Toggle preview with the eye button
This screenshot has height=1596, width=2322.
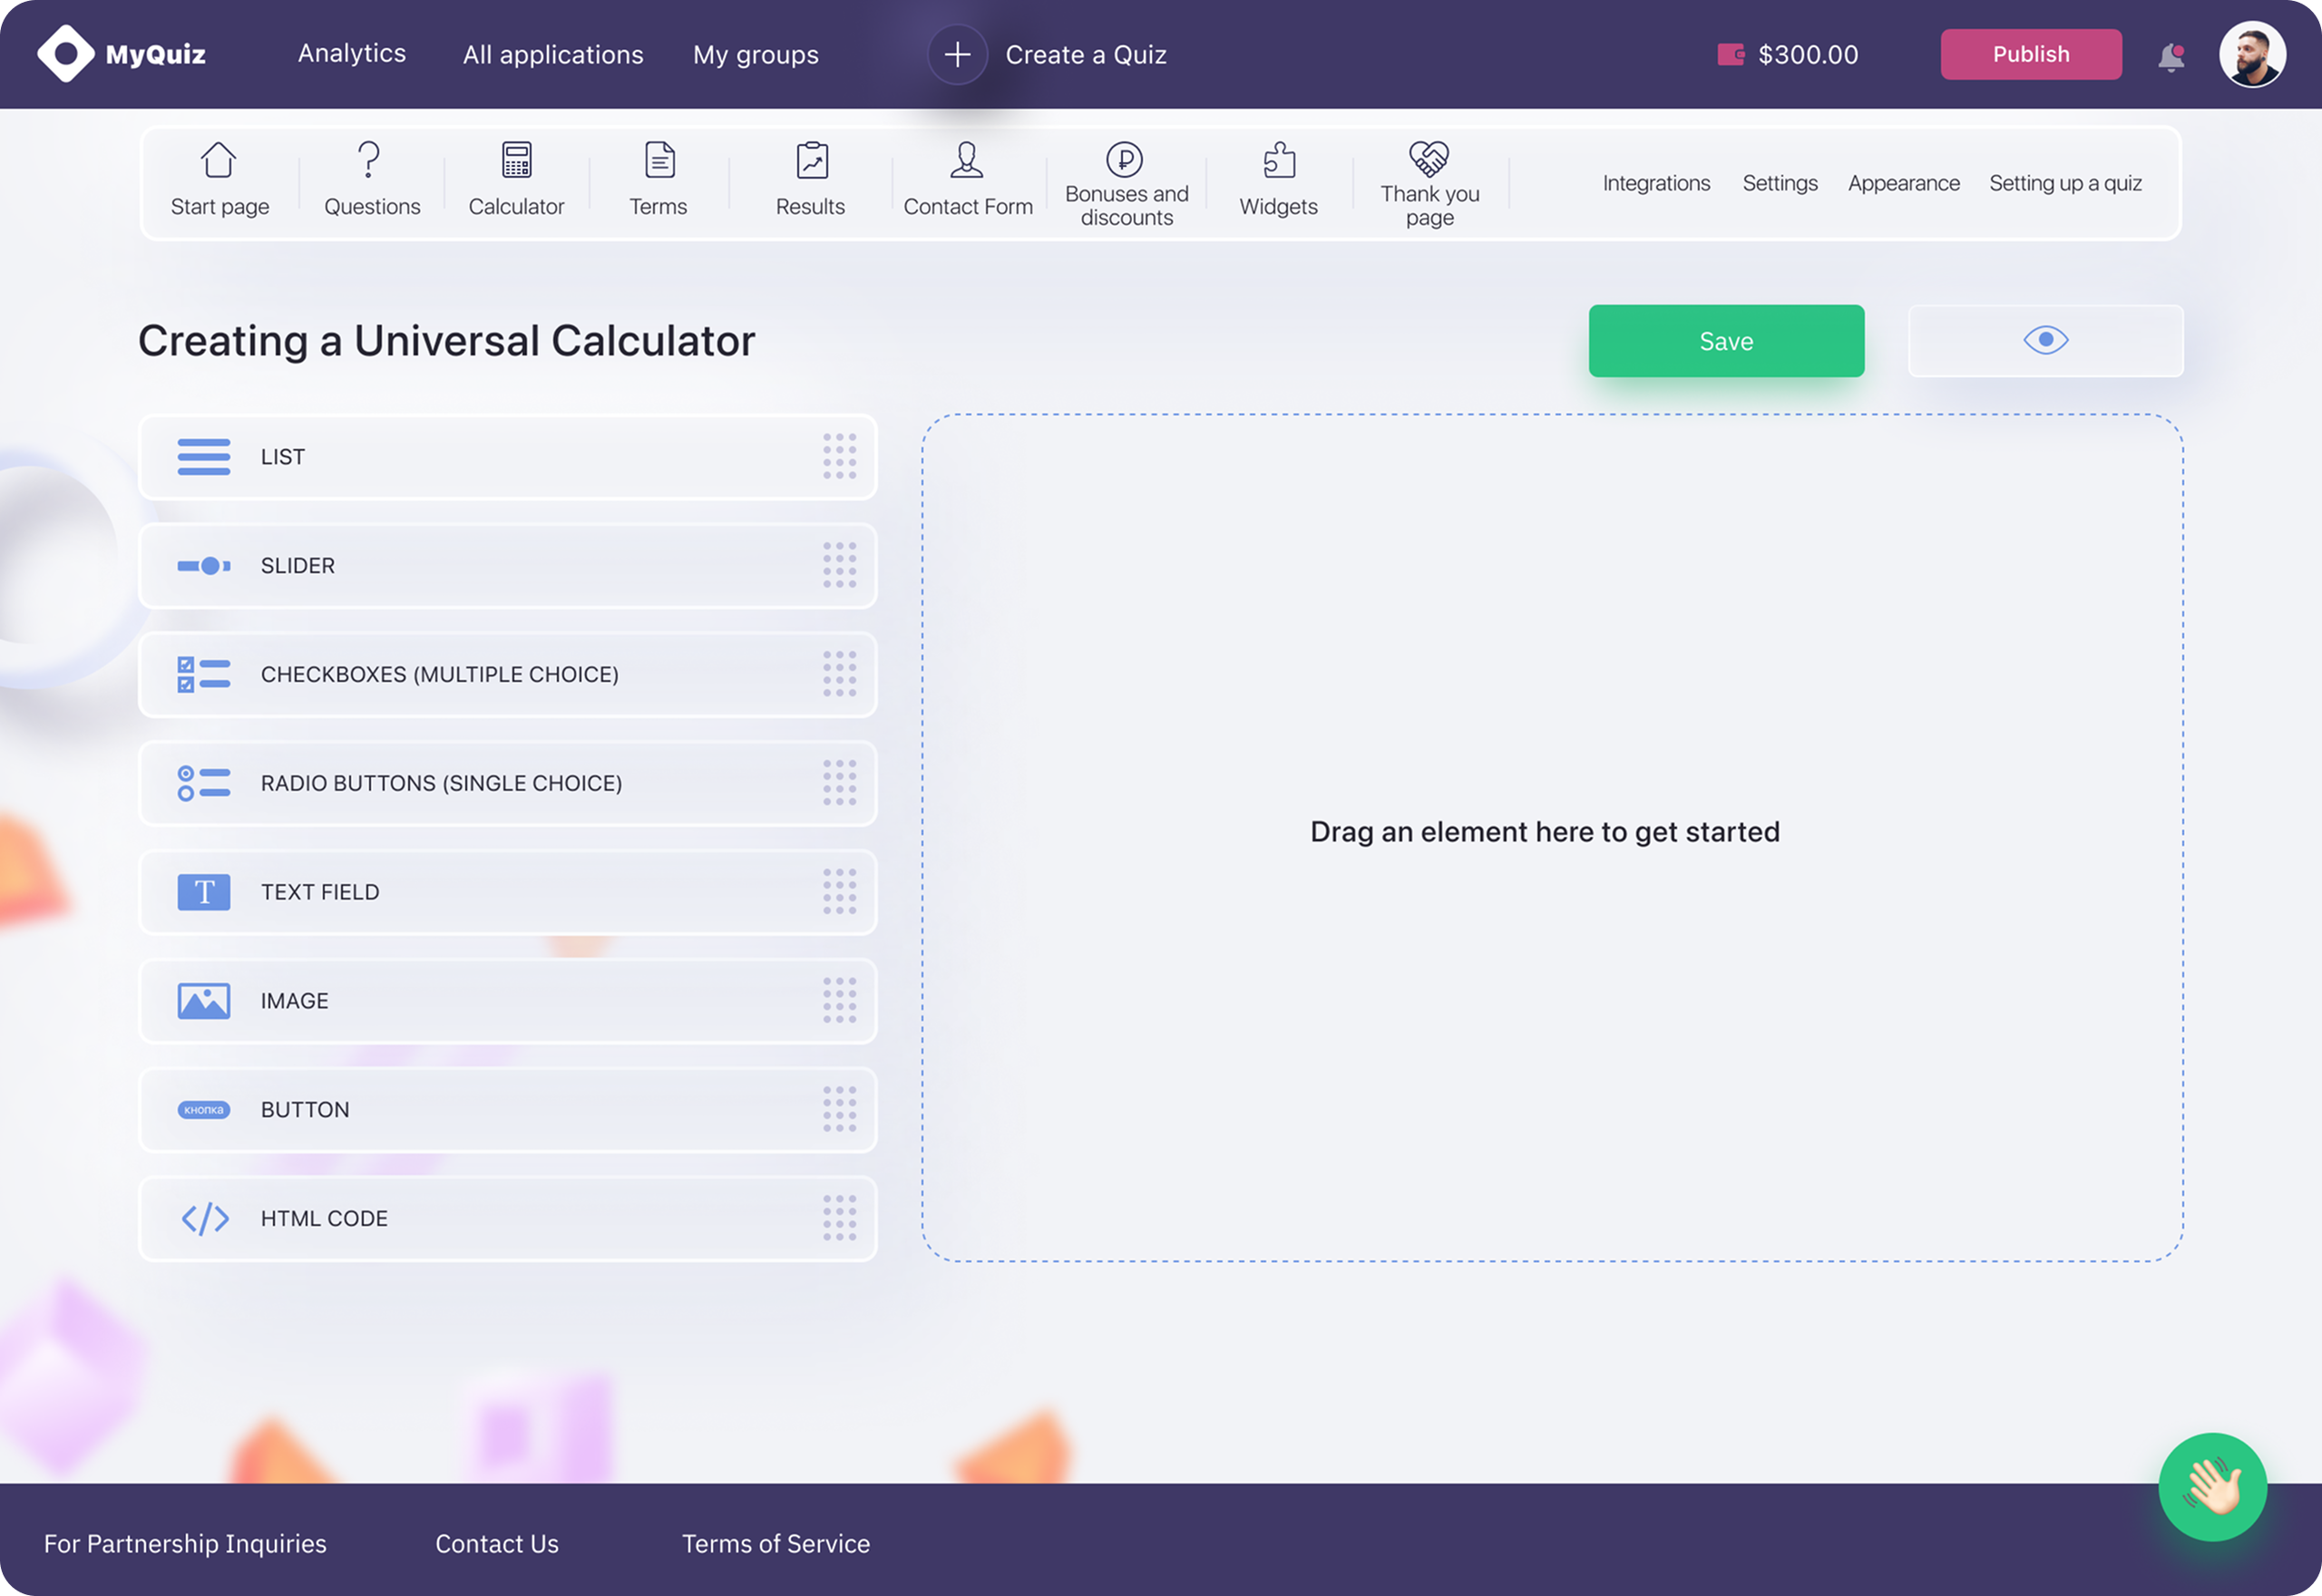[2045, 341]
